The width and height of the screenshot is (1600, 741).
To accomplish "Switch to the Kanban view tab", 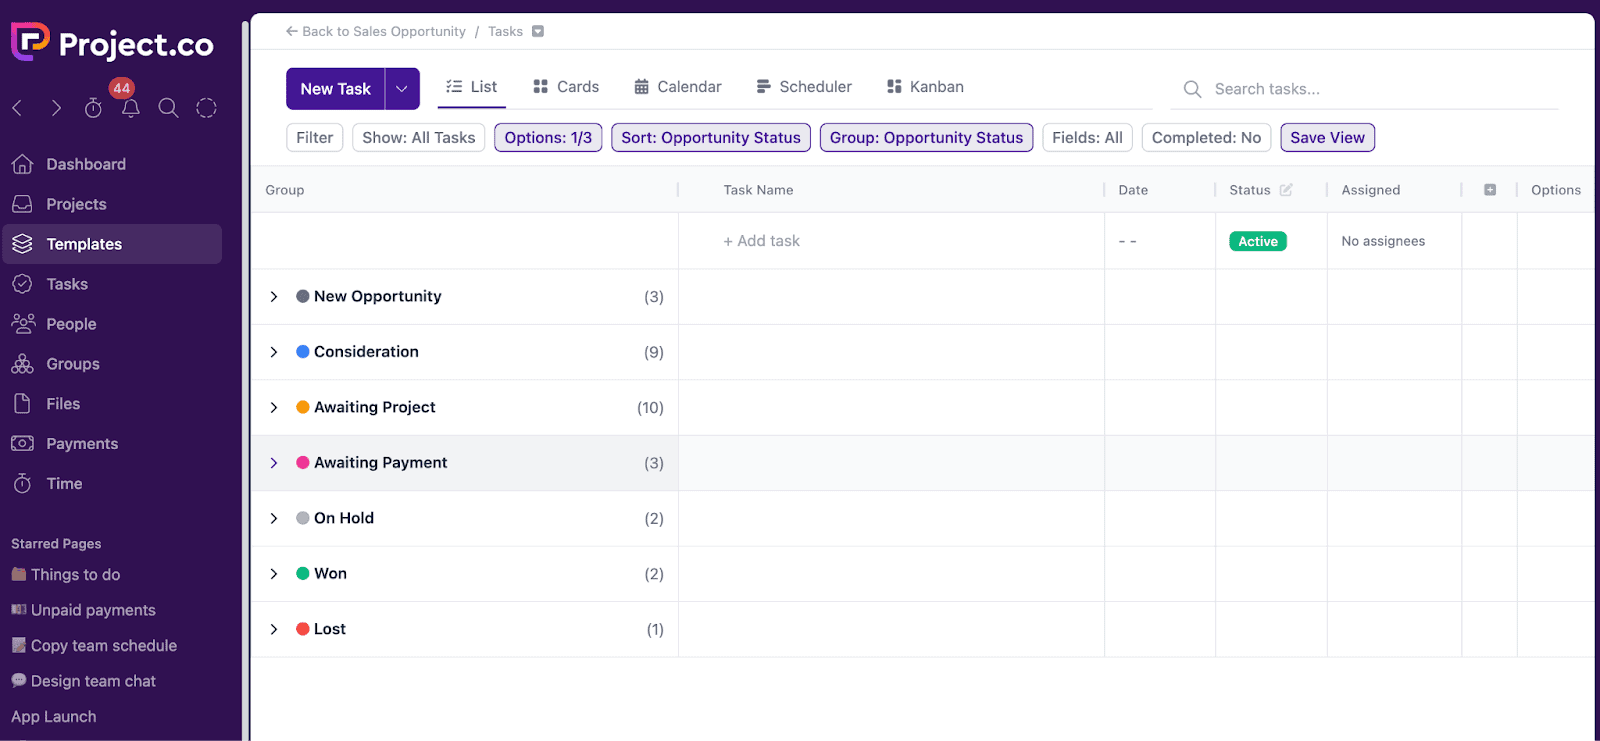I will (x=925, y=87).
